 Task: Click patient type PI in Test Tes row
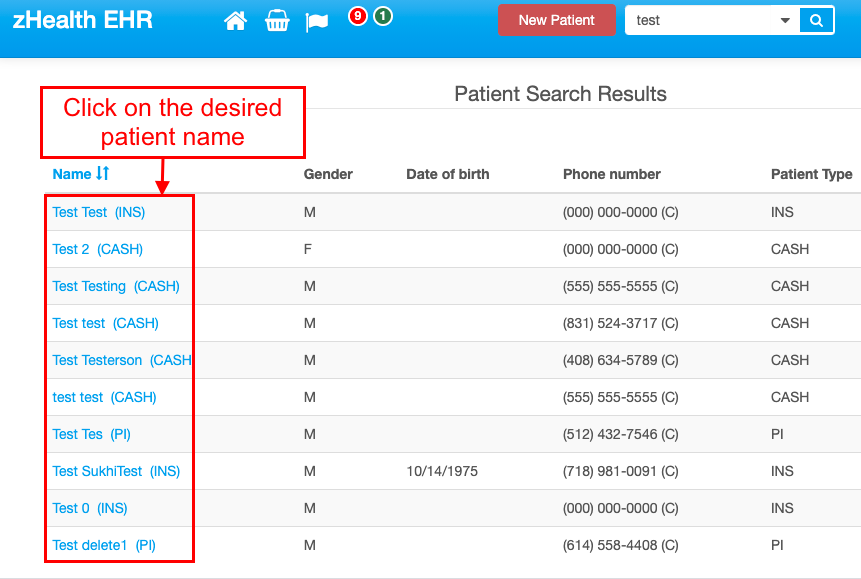777,434
